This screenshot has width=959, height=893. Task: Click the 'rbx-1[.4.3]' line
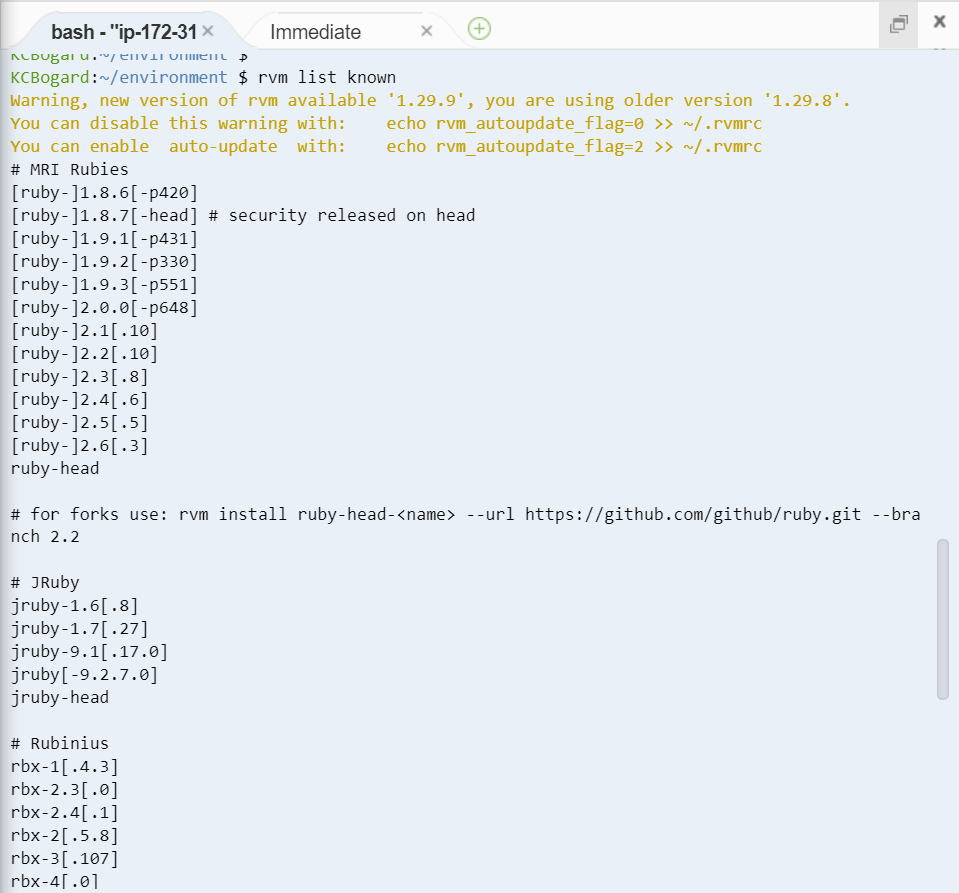pos(64,767)
